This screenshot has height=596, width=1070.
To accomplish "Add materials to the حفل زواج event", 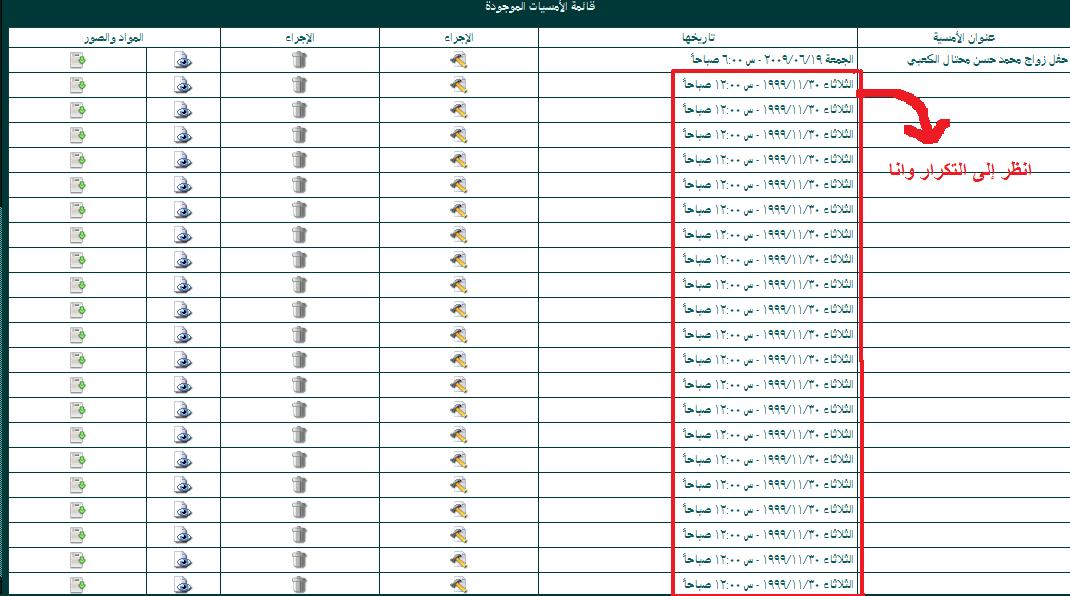I will point(77,60).
